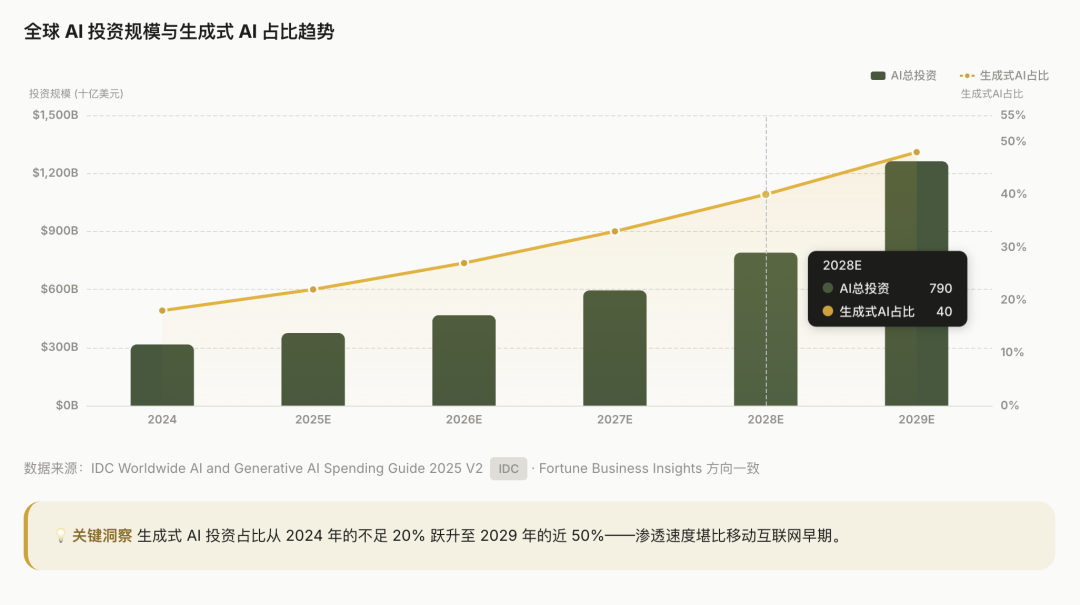
Task: Click the $0B axis label
Action: [x=67, y=406]
